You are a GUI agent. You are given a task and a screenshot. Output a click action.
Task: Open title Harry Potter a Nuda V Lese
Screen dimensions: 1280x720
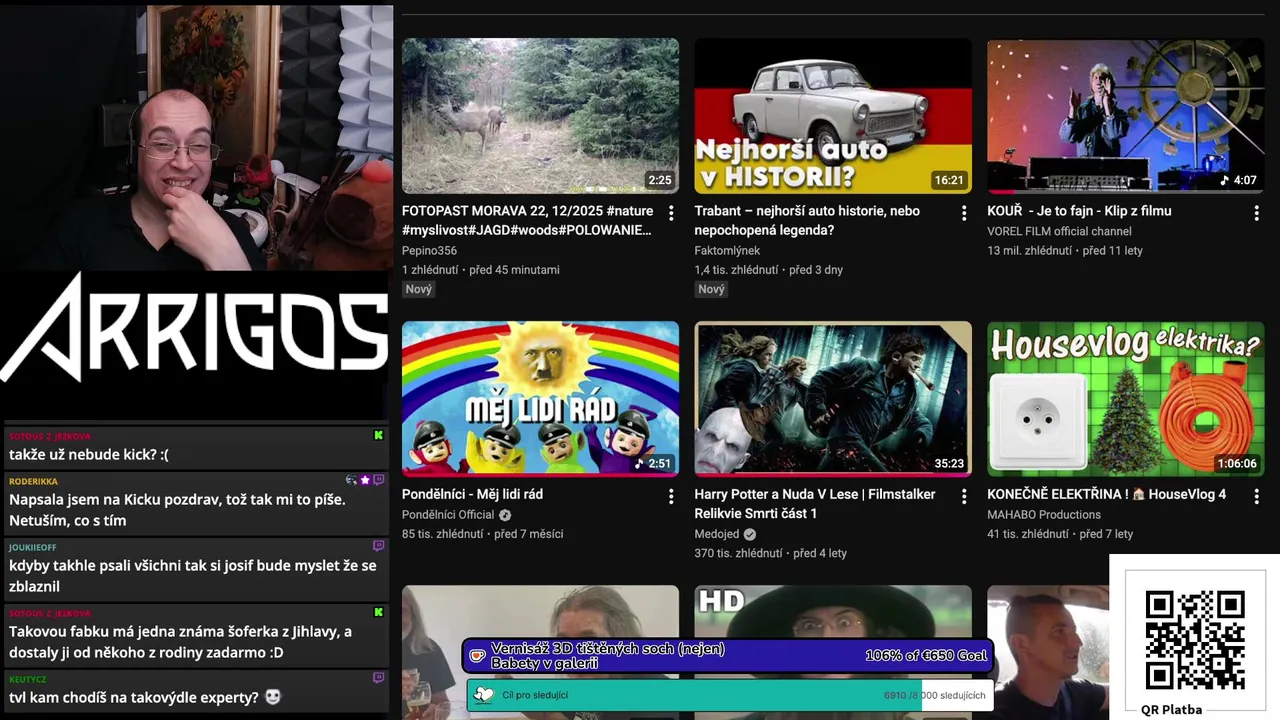(x=815, y=503)
